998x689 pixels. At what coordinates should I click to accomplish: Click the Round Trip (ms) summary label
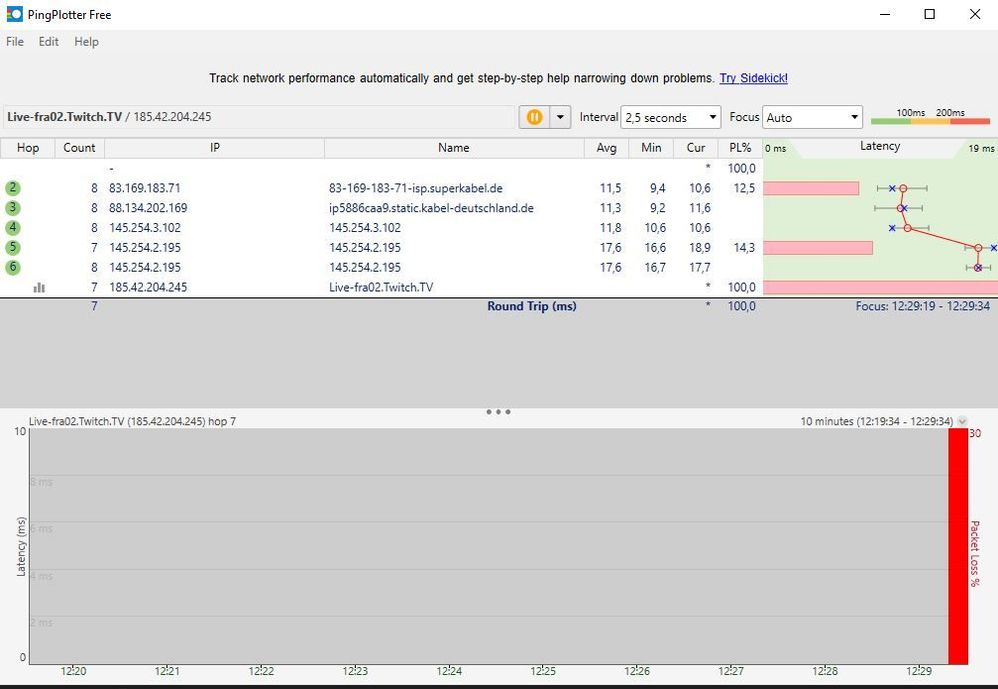(532, 306)
